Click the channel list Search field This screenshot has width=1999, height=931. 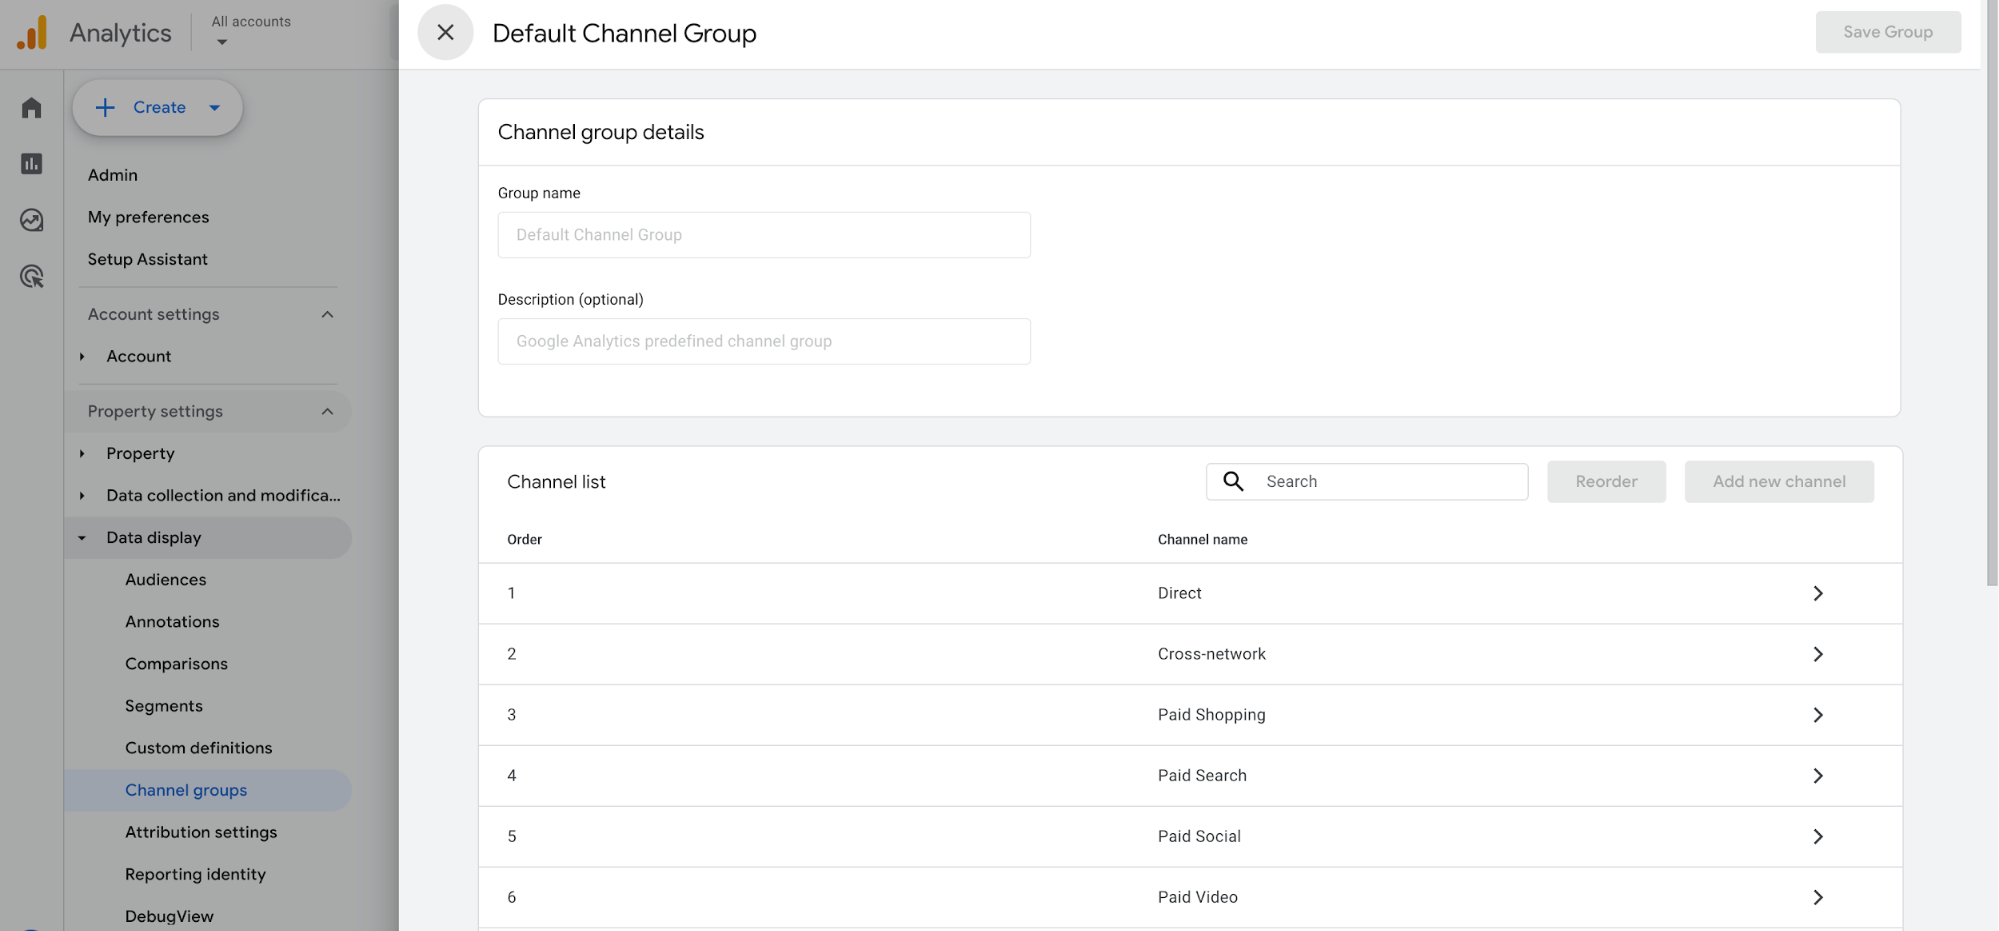click(x=1390, y=482)
